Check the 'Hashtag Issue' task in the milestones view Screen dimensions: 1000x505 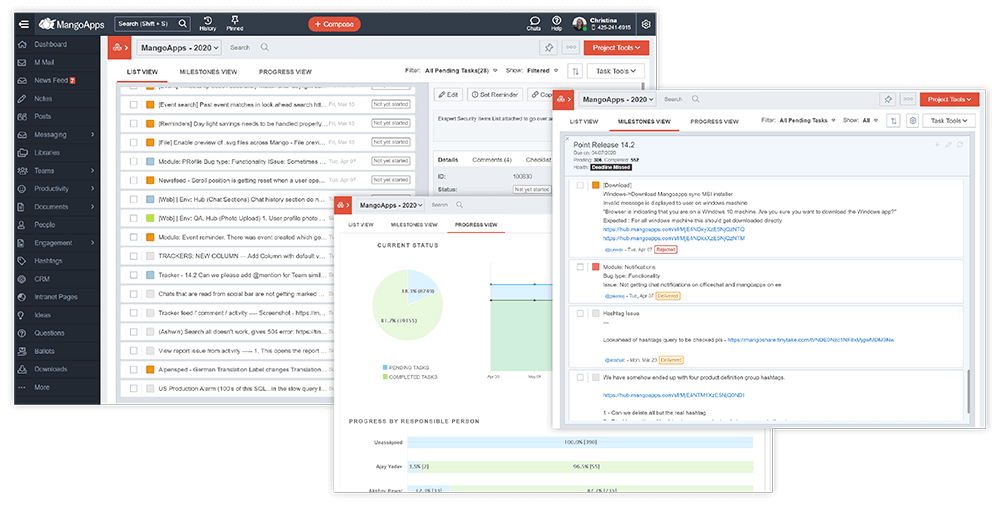pos(580,313)
